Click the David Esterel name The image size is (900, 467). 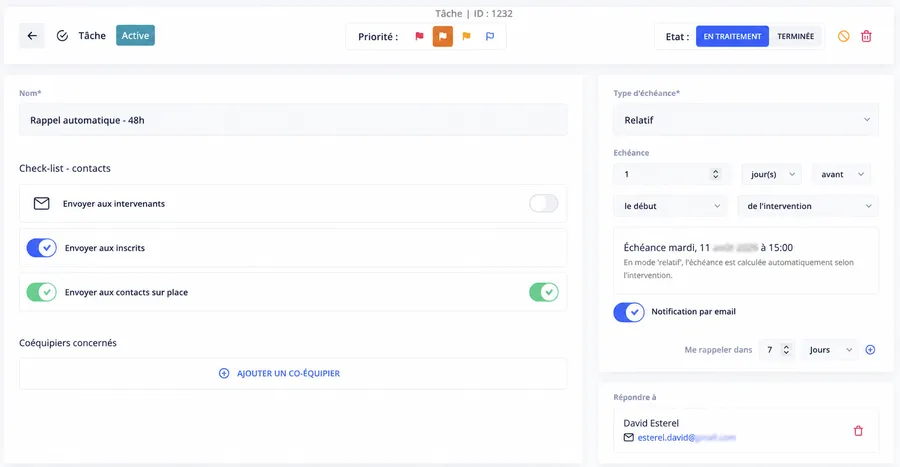click(651, 423)
